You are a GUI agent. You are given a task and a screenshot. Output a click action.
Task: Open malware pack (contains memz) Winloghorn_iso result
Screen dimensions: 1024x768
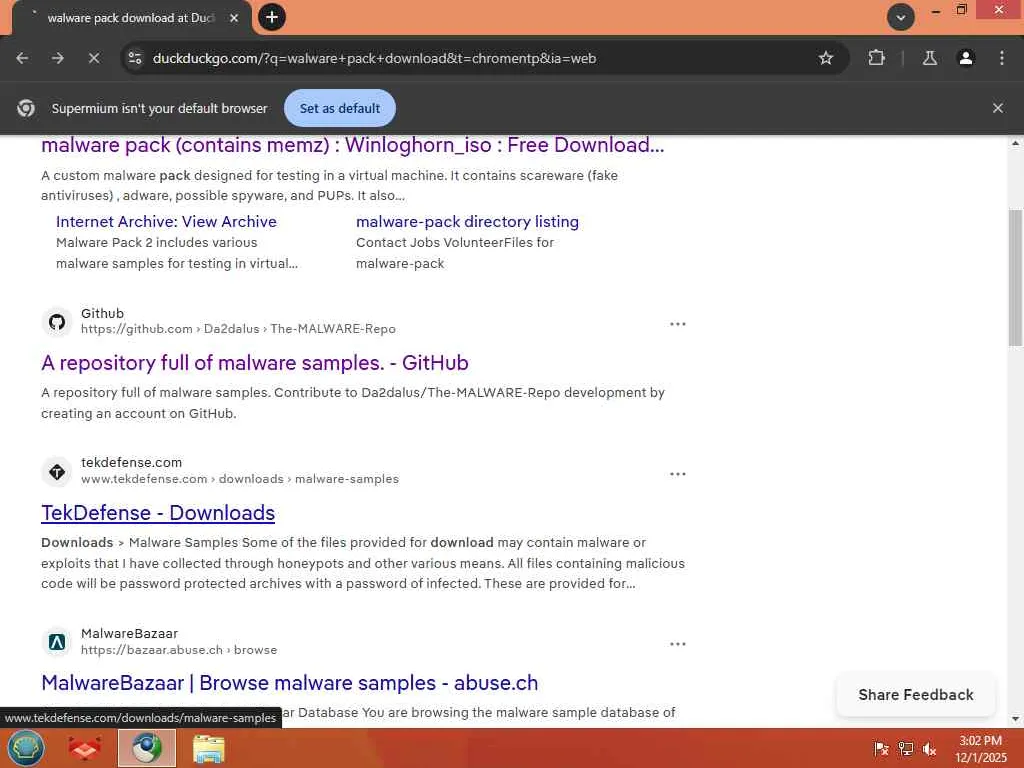click(x=353, y=145)
